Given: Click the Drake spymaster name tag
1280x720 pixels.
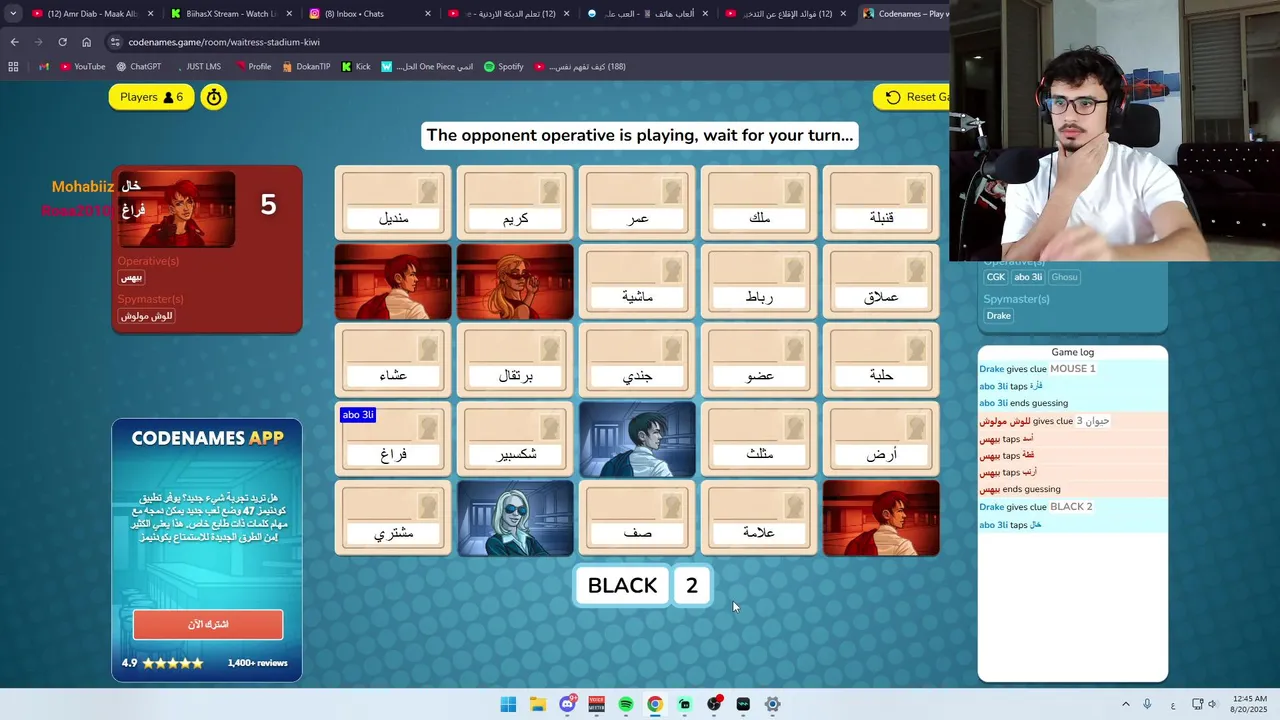Looking at the screenshot, I should pos(999,315).
